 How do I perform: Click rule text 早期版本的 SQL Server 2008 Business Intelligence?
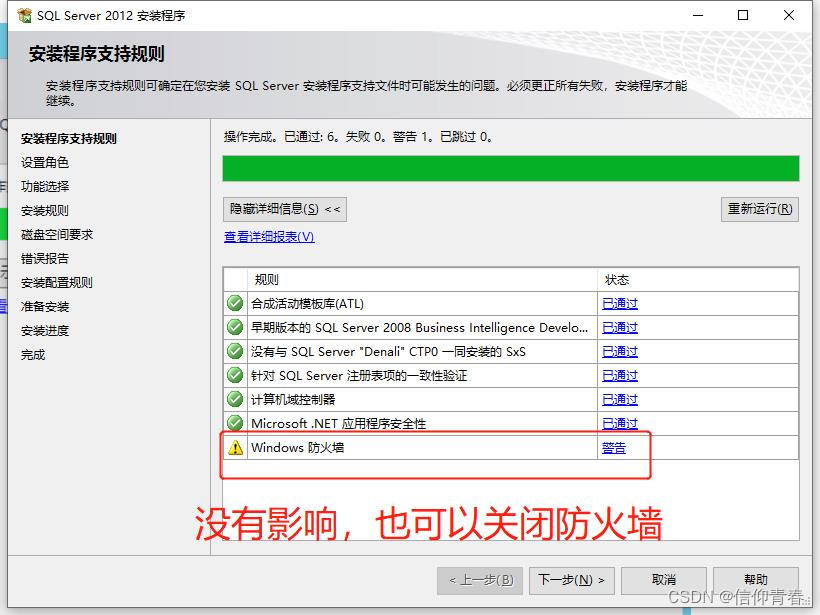[419, 328]
